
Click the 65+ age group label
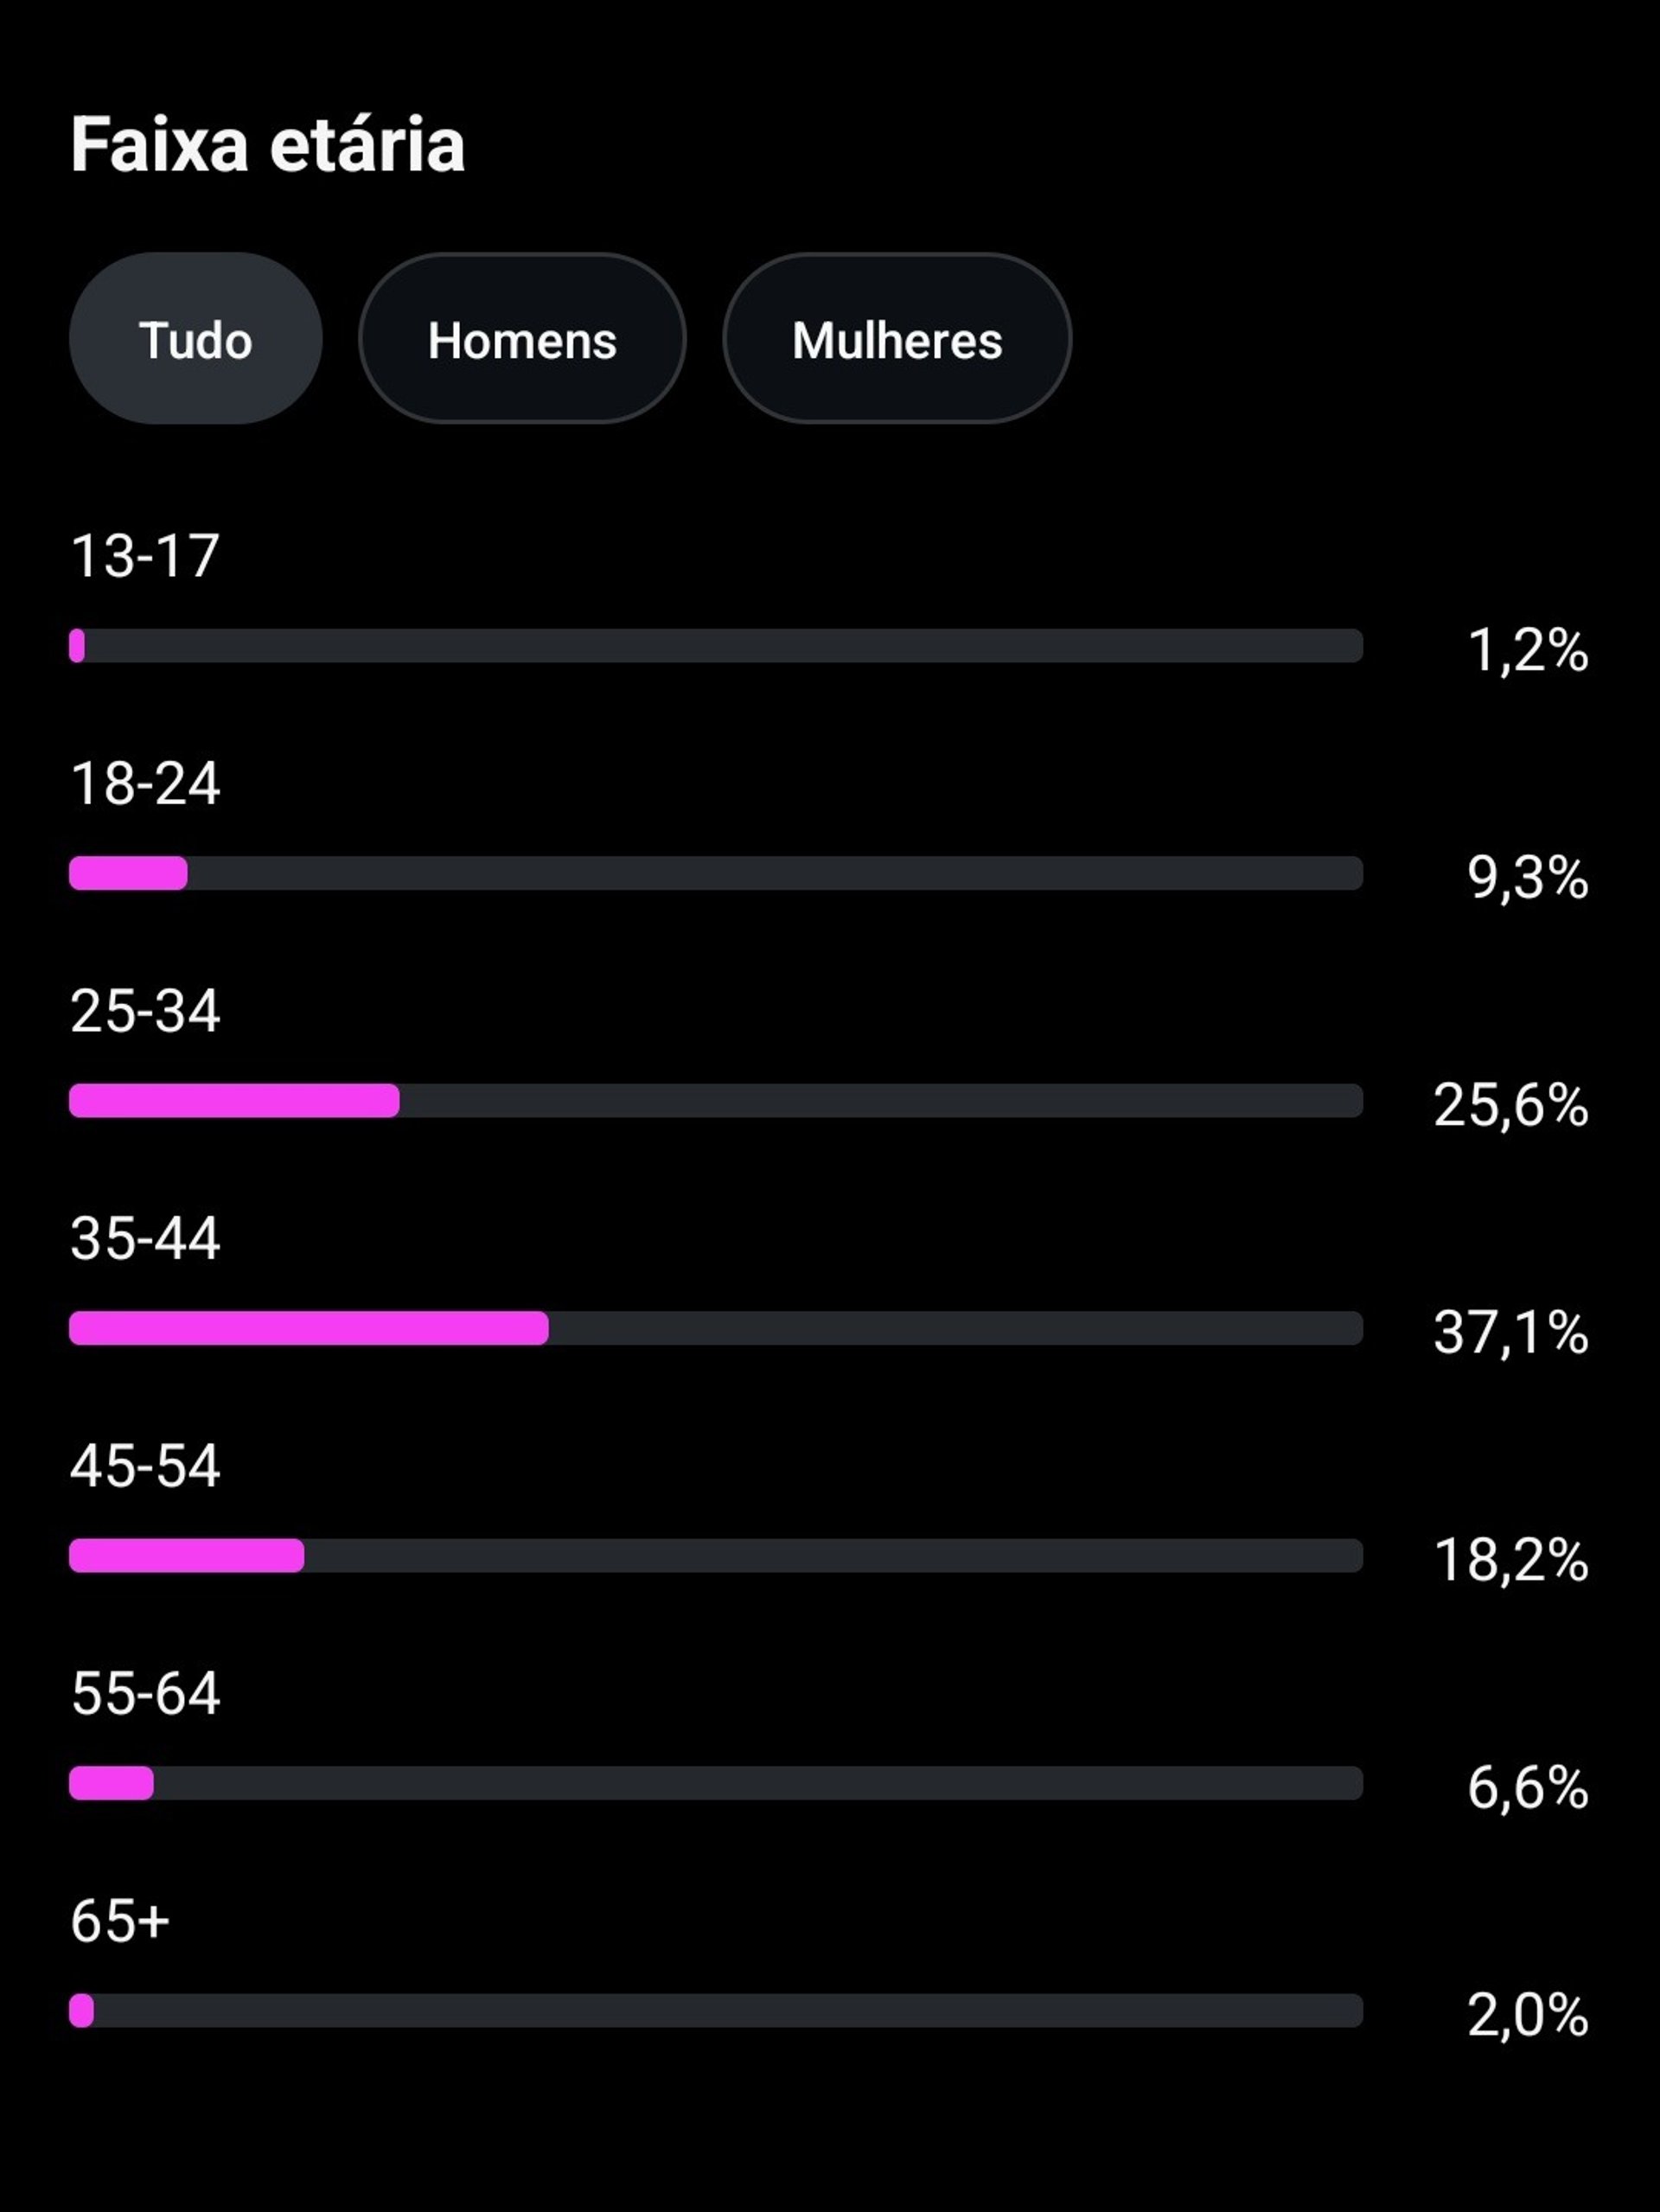pyautogui.click(x=120, y=1921)
